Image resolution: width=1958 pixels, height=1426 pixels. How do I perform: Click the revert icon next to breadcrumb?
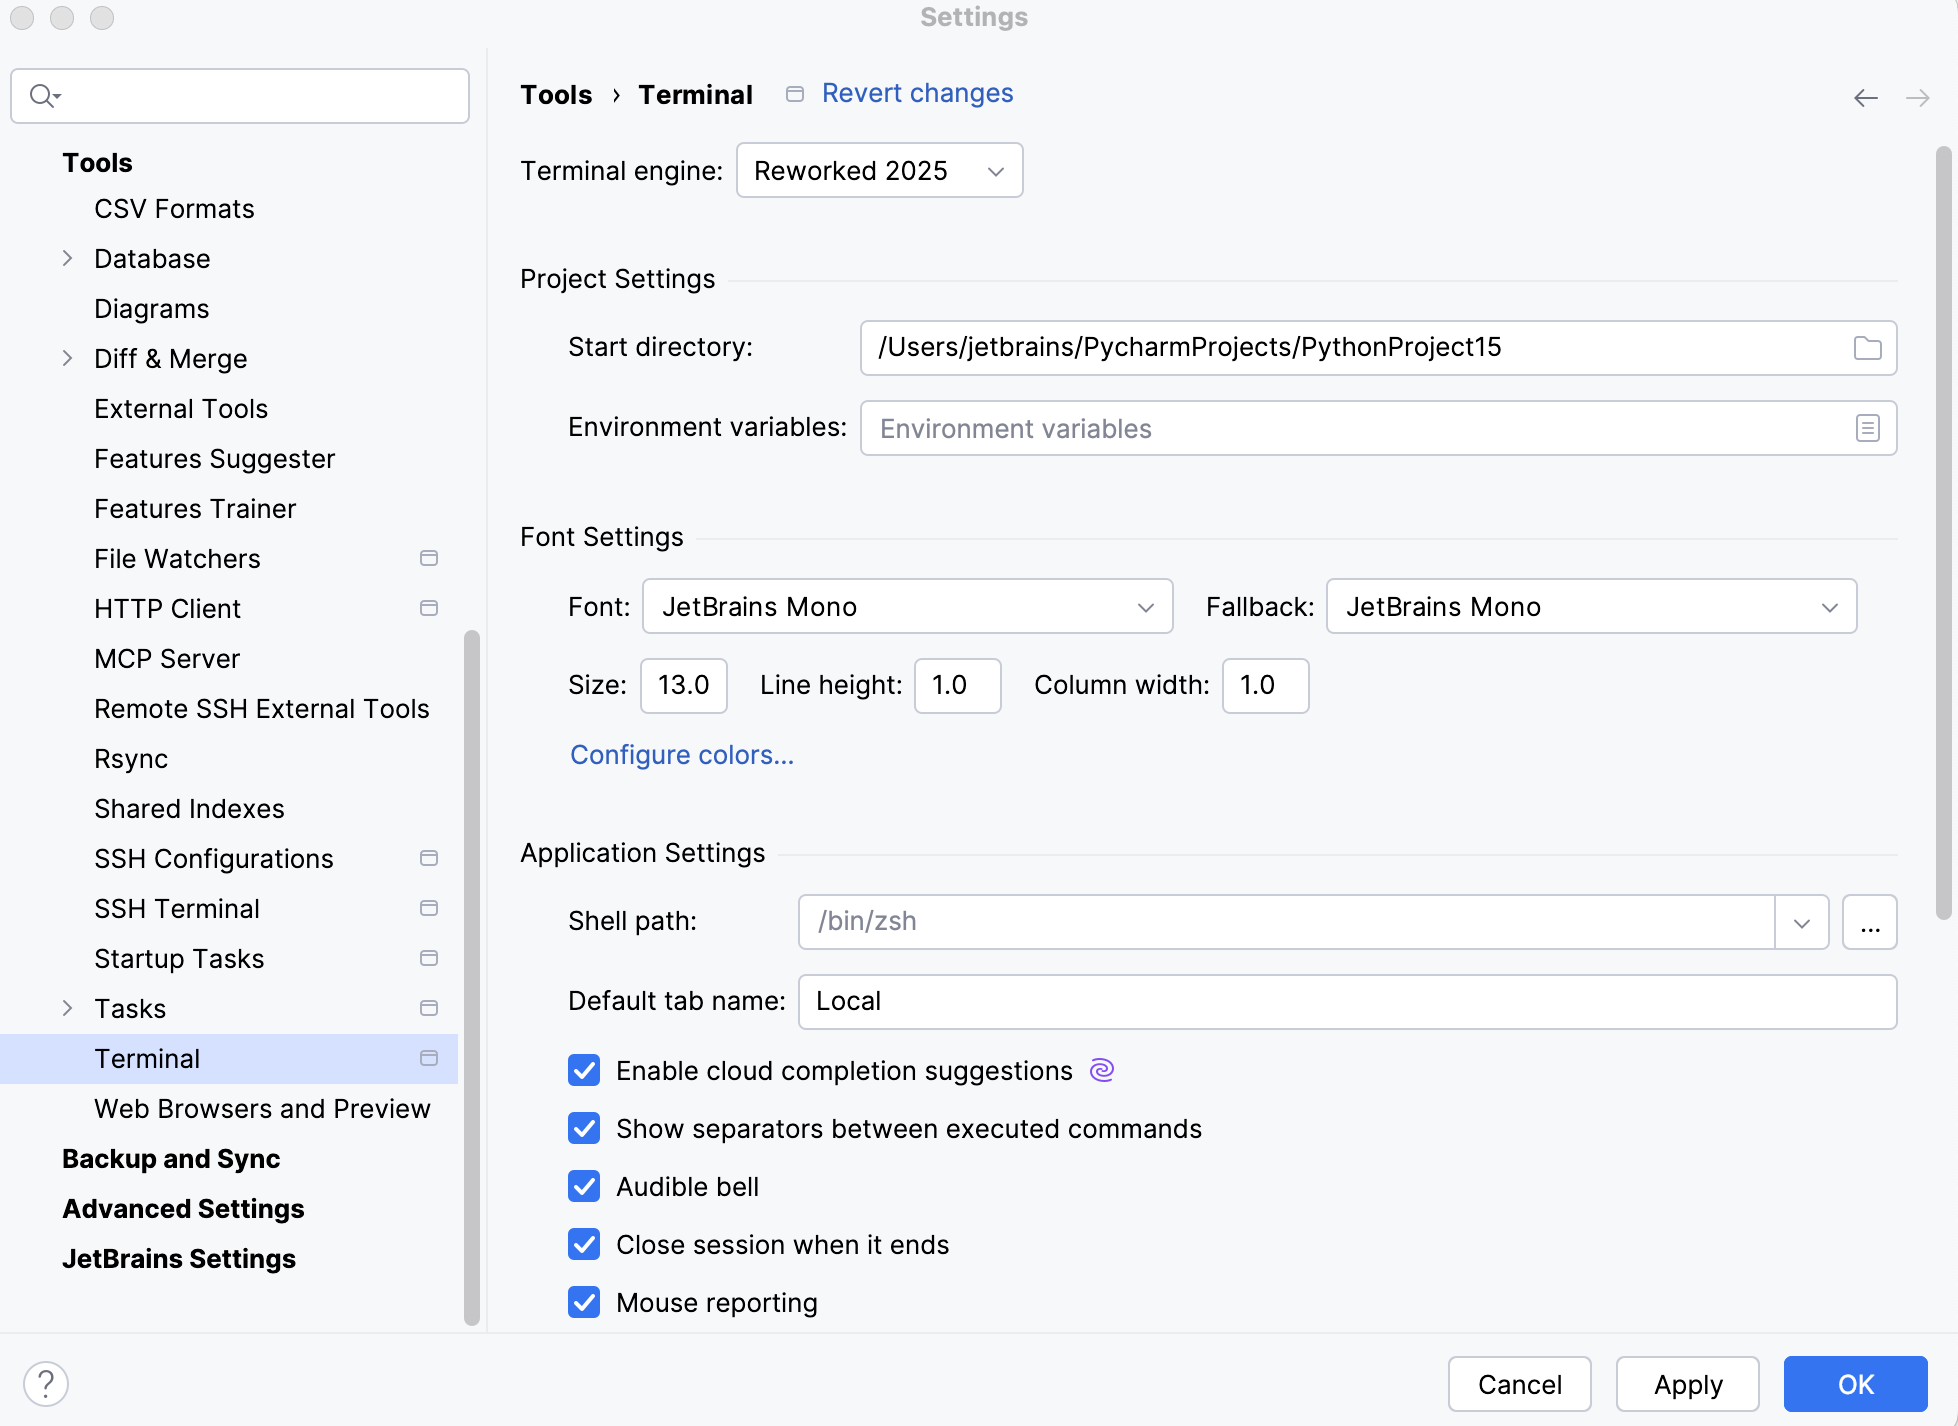click(794, 93)
